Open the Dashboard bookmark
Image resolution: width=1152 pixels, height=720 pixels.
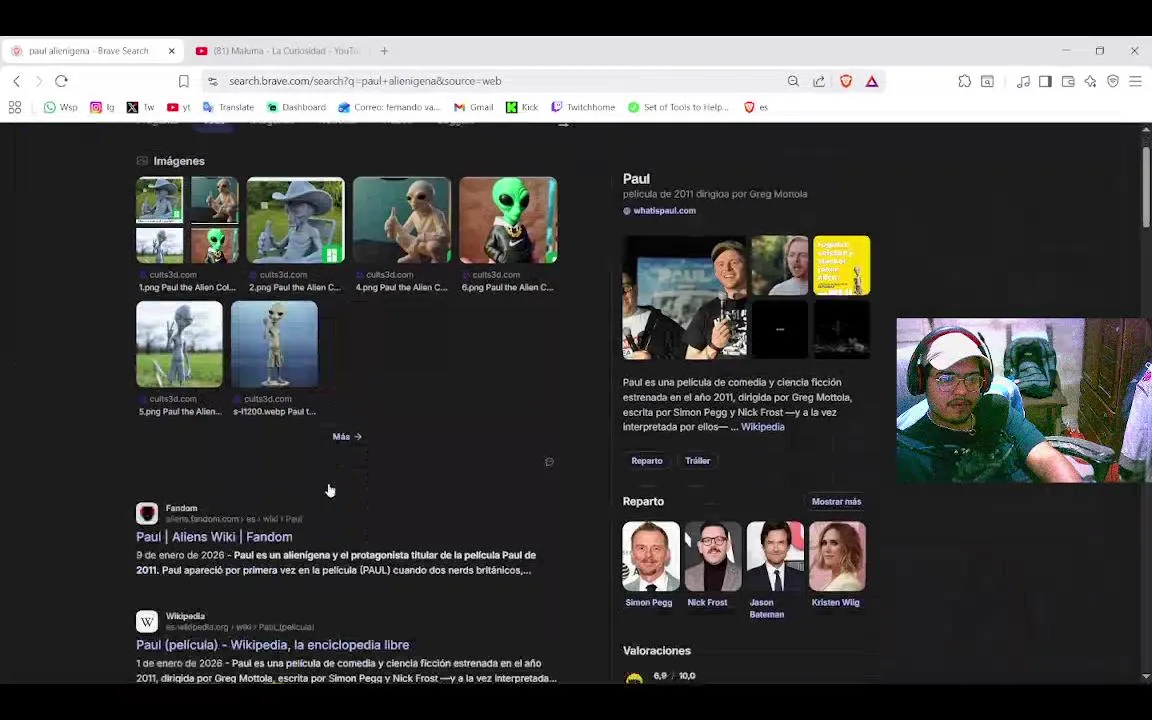296,107
